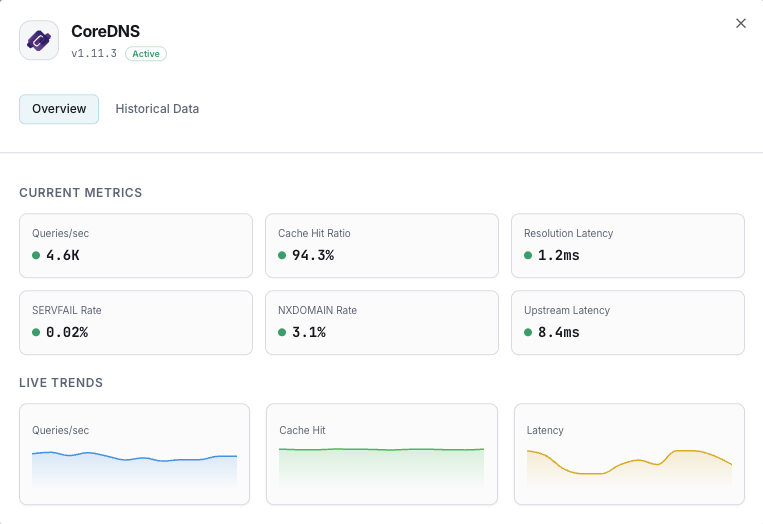Click the green status dot beside 0.02%
Image resolution: width=763 pixels, height=524 pixels.
36,332
